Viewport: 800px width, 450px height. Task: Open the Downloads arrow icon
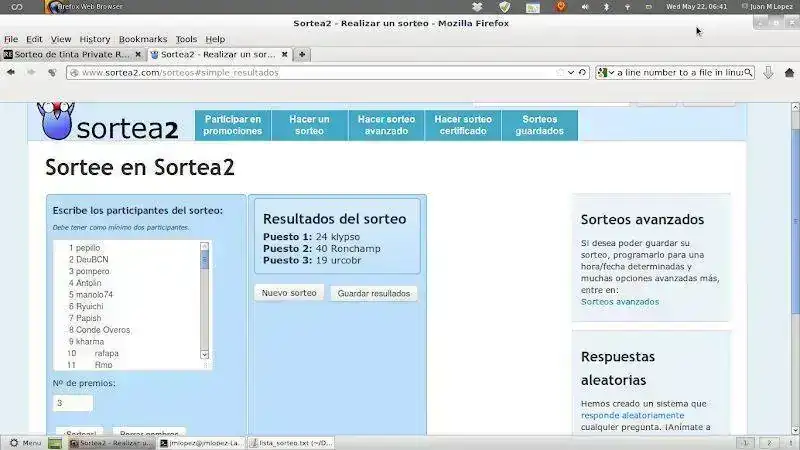(x=768, y=72)
